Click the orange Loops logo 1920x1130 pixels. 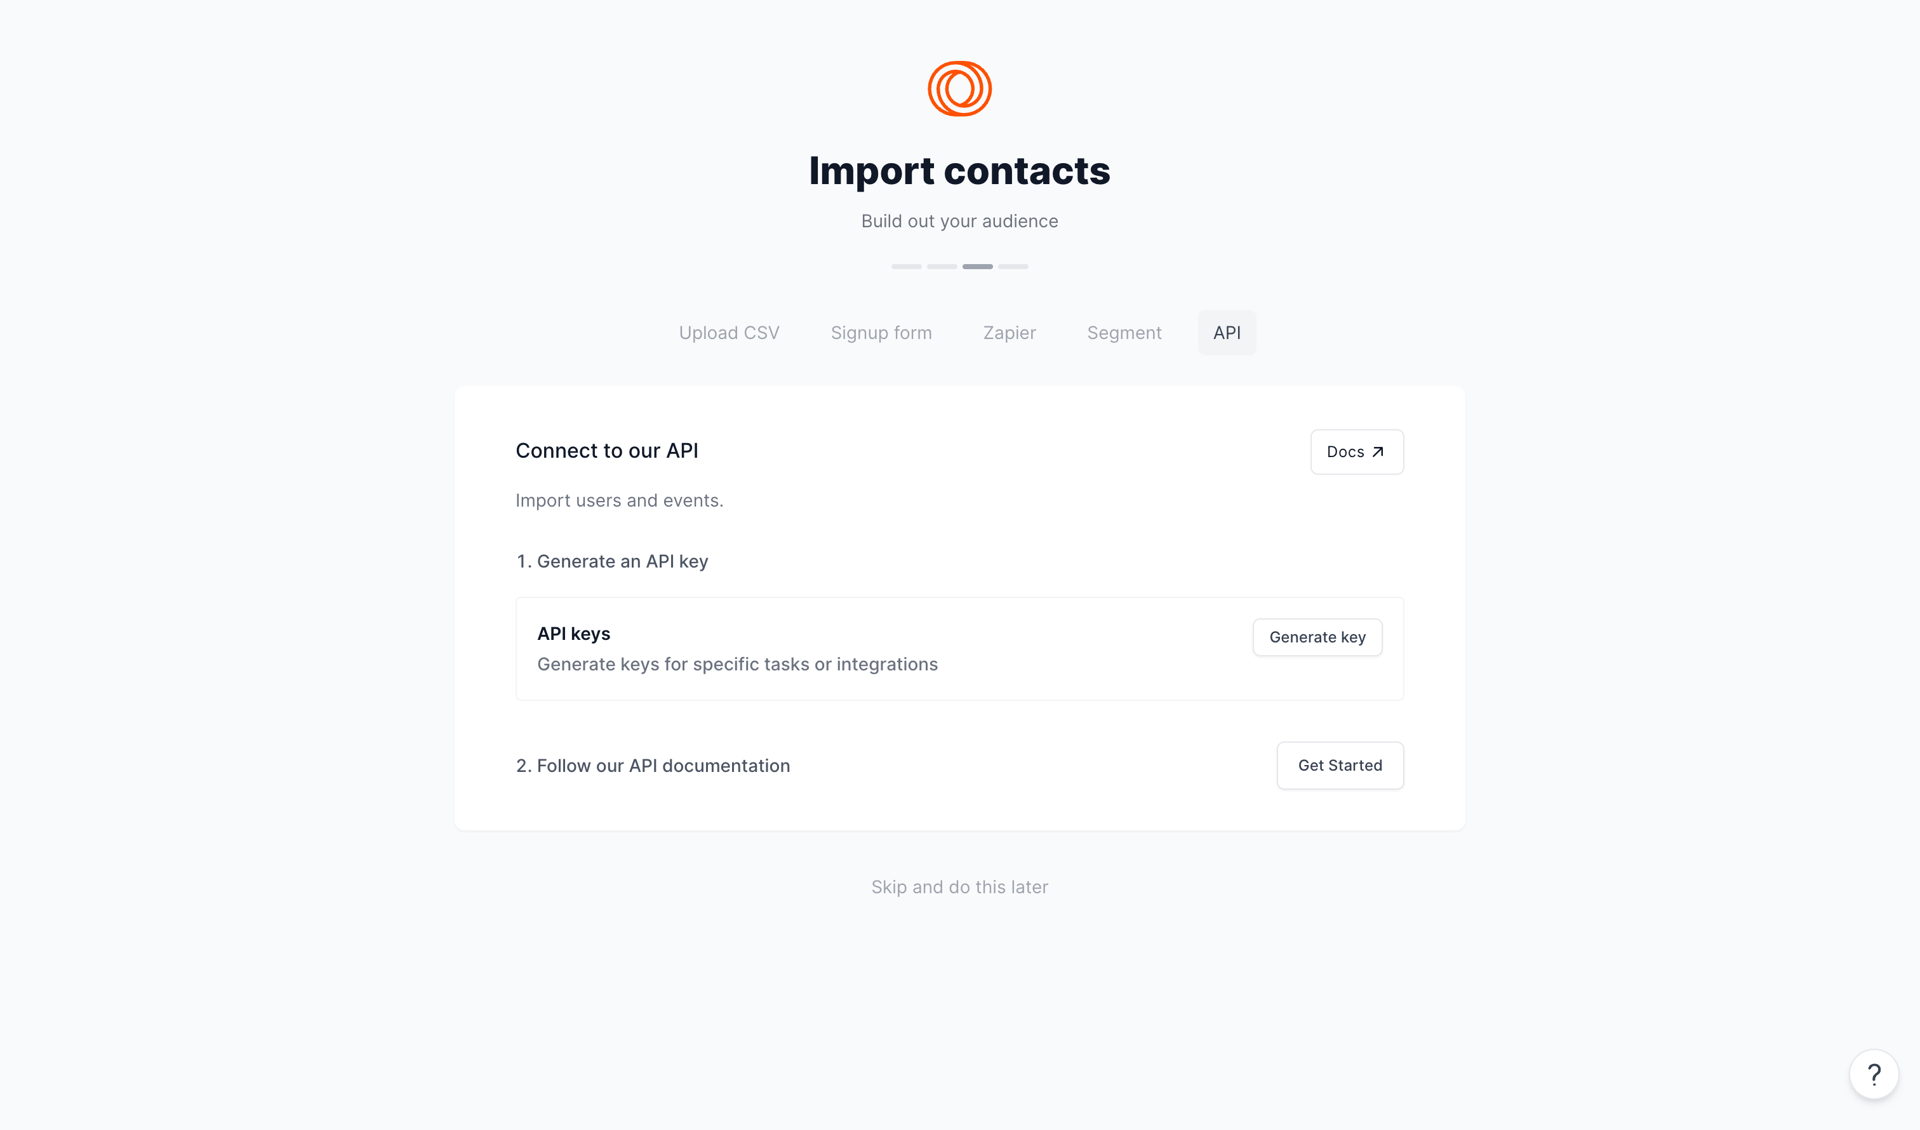tap(959, 88)
